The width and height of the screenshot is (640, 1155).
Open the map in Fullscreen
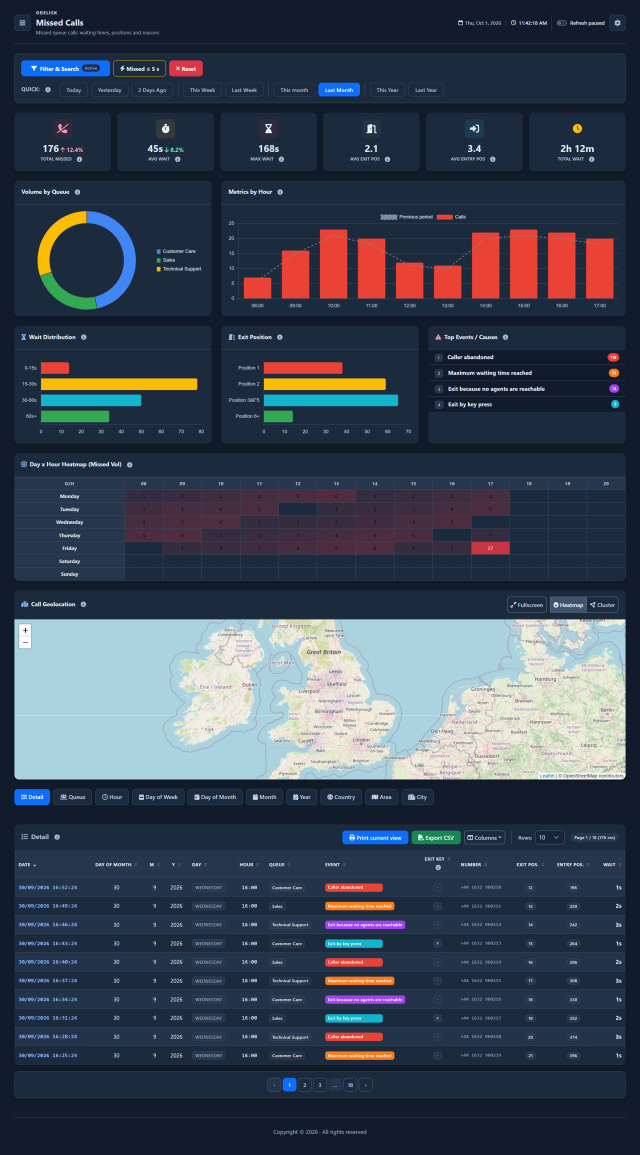[527, 605]
